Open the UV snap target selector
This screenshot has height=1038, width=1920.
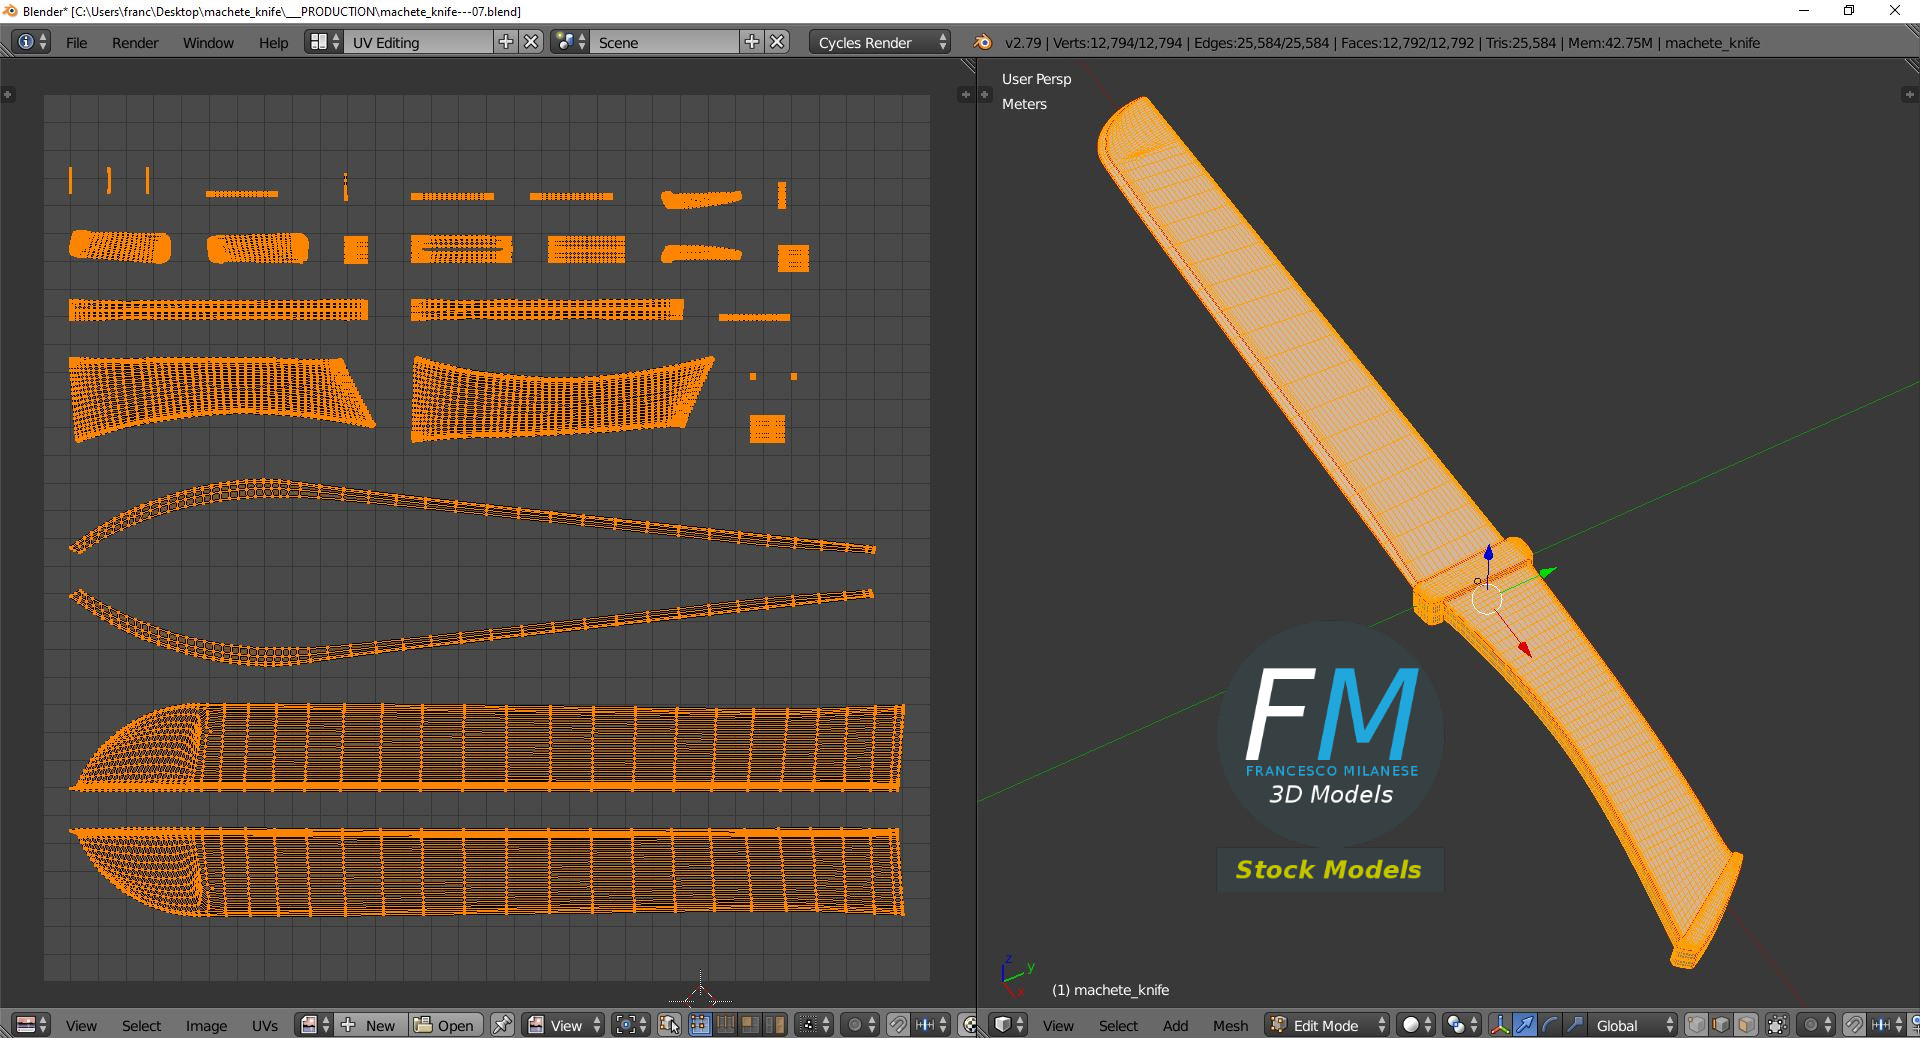tap(931, 1025)
